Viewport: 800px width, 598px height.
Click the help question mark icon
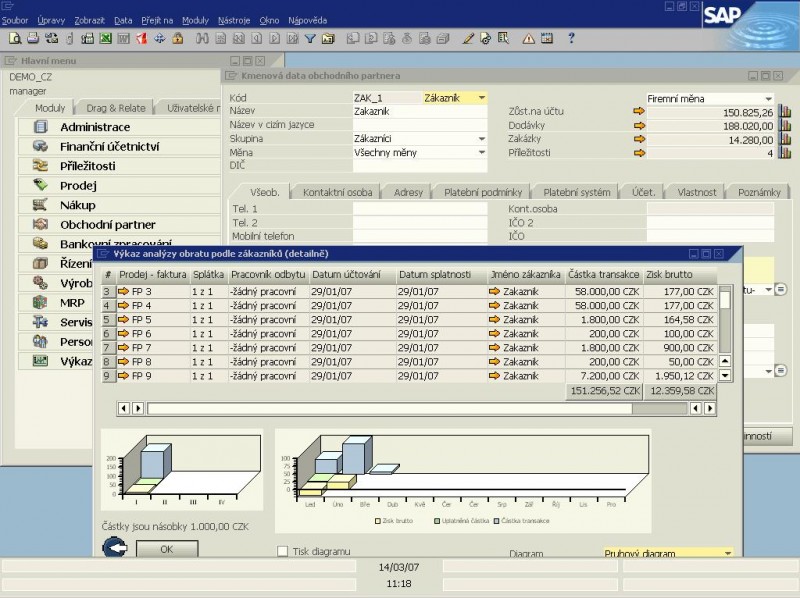(571, 39)
